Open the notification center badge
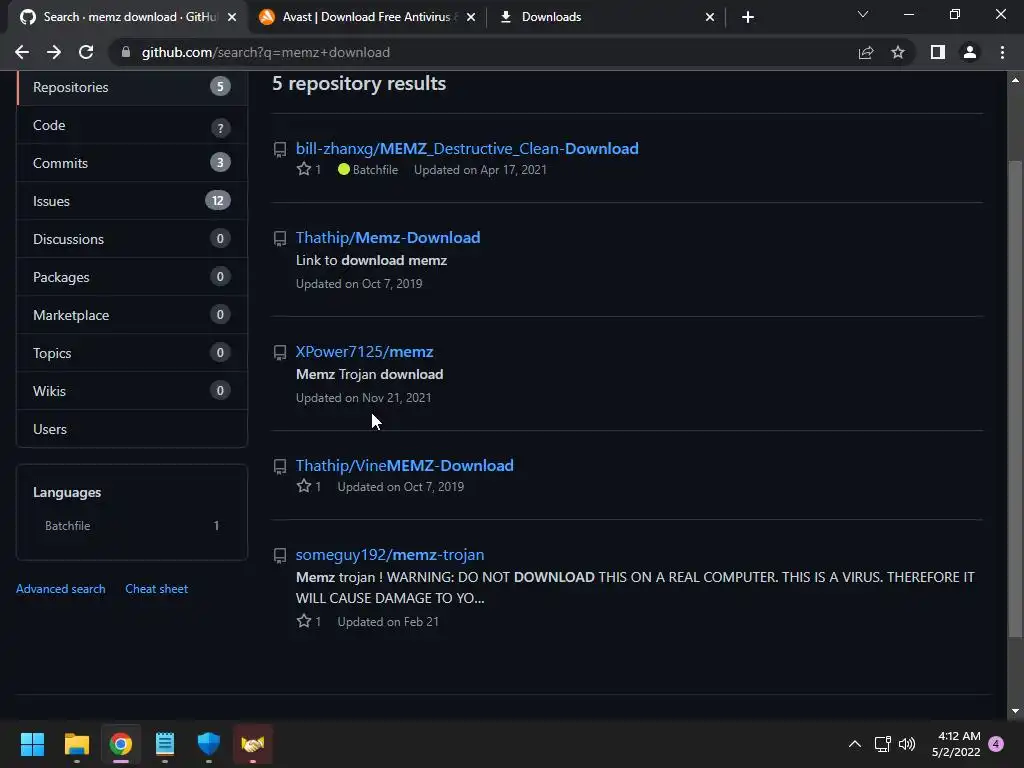The height and width of the screenshot is (768, 1024). 996,744
